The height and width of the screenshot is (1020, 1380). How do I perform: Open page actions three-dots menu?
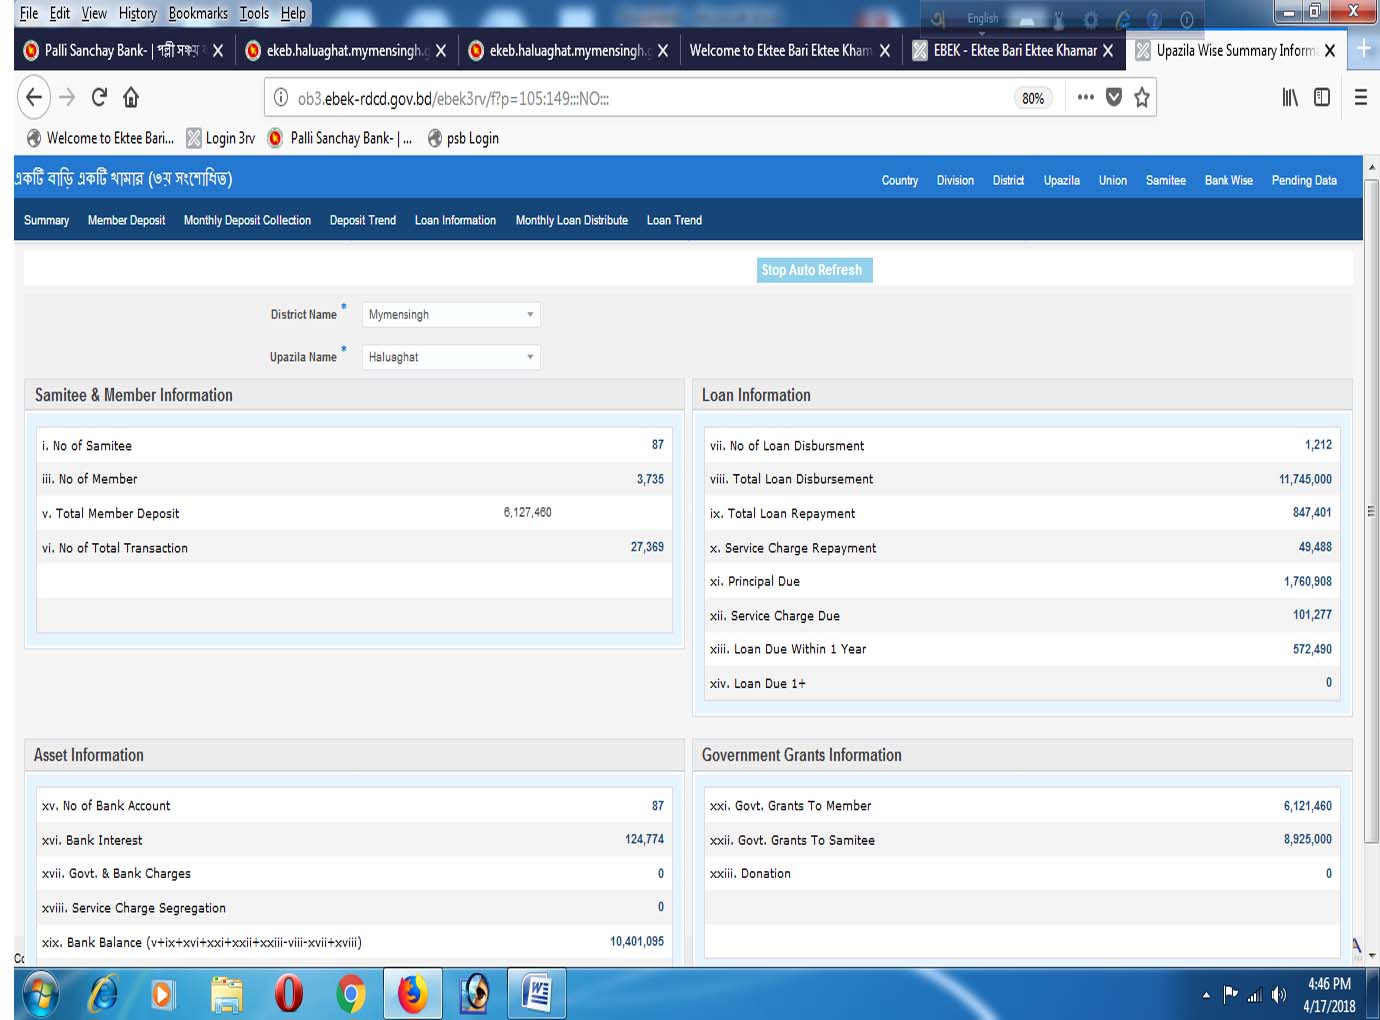[x=1085, y=98]
